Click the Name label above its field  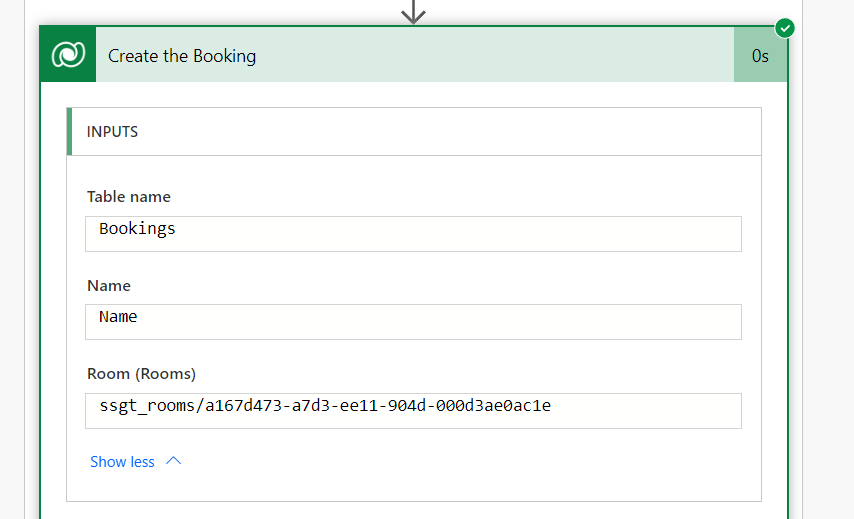pos(109,285)
